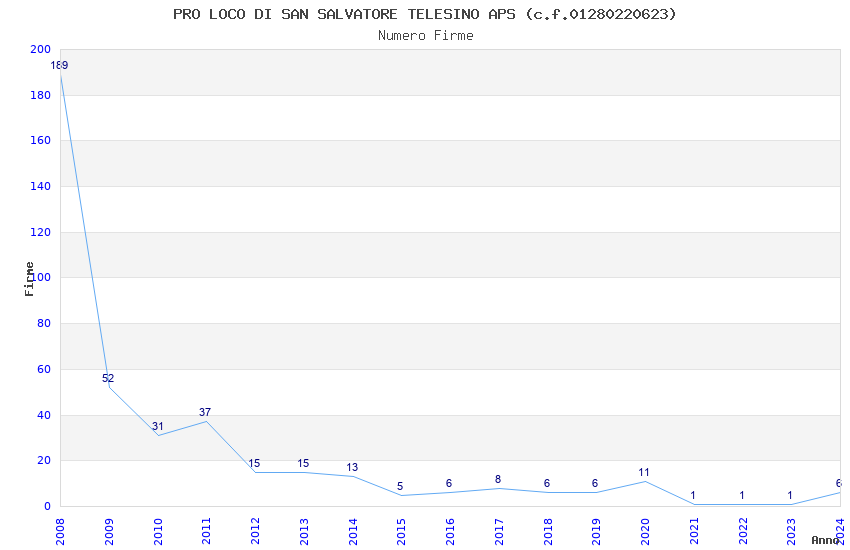Click the data point labeled 8
The image size is (850, 550).
[x=498, y=480]
